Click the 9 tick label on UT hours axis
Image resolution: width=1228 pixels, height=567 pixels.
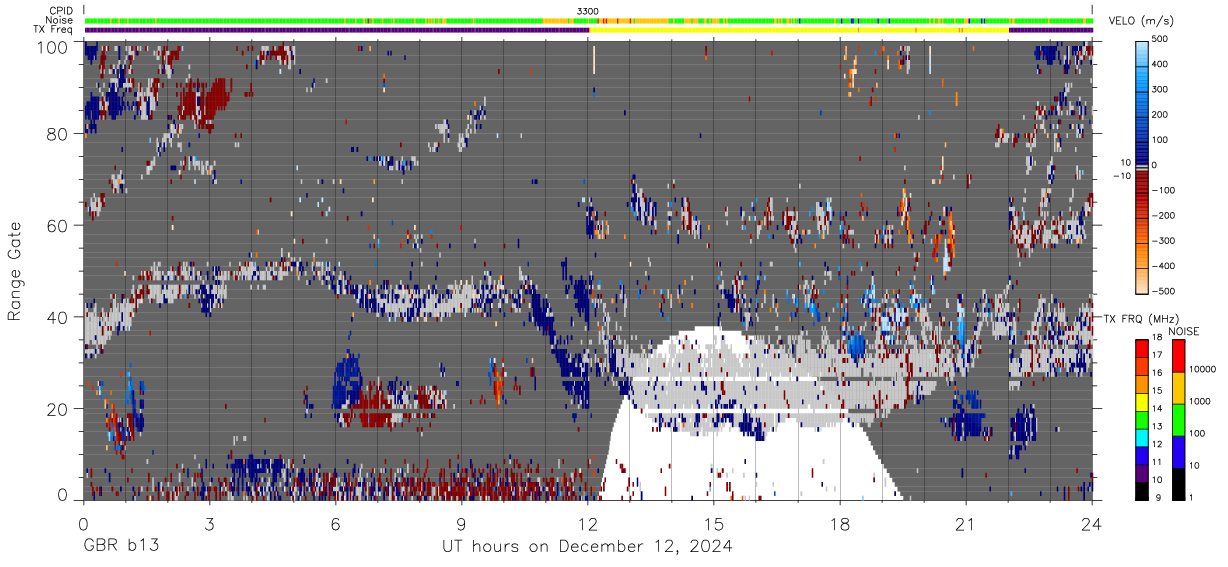[461, 523]
